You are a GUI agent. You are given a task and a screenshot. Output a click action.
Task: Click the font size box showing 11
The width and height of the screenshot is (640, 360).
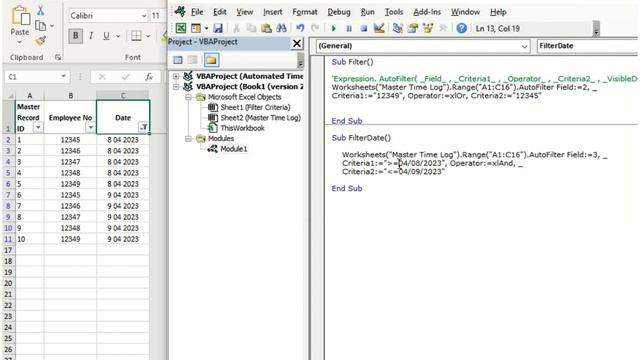point(157,16)
